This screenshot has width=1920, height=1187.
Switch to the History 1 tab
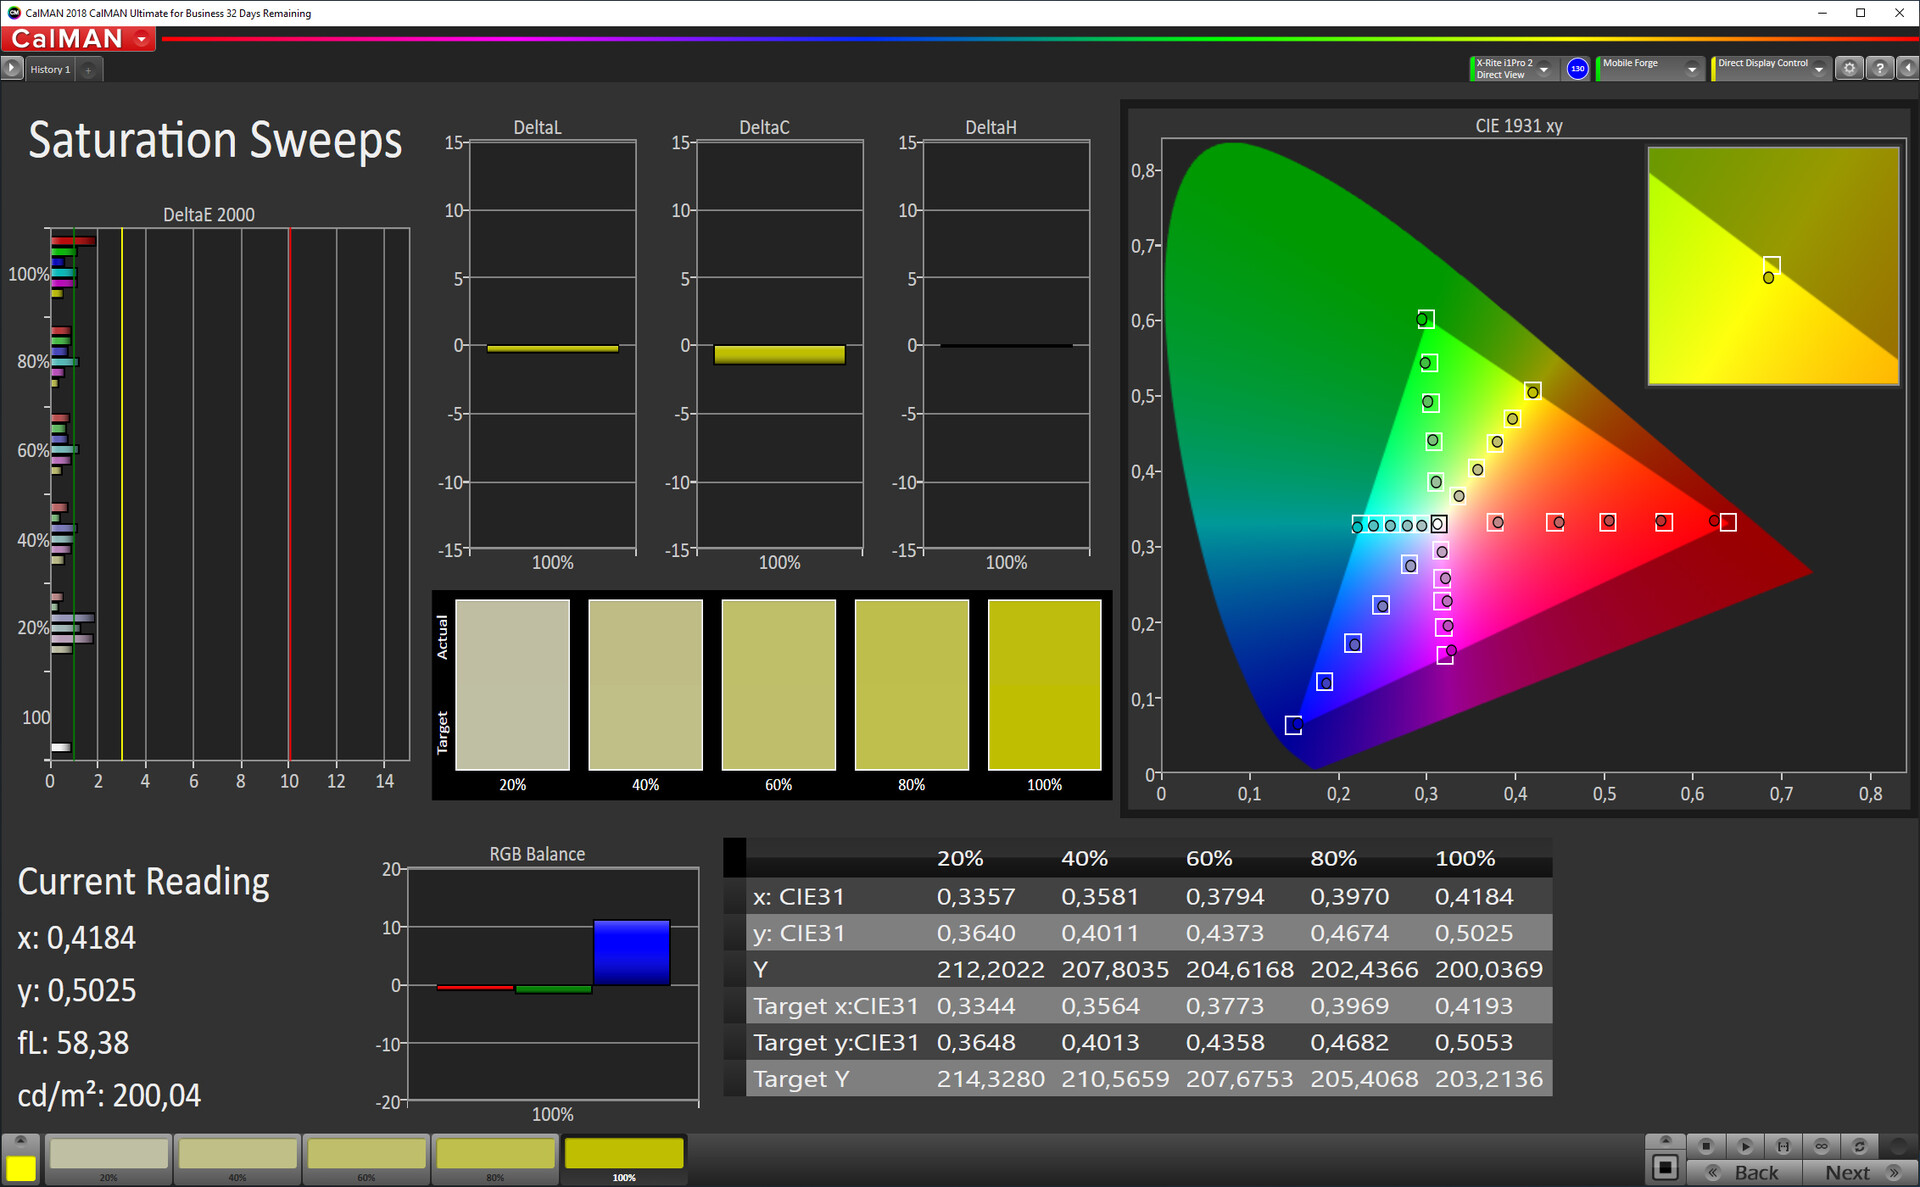[x=50, y=69]
